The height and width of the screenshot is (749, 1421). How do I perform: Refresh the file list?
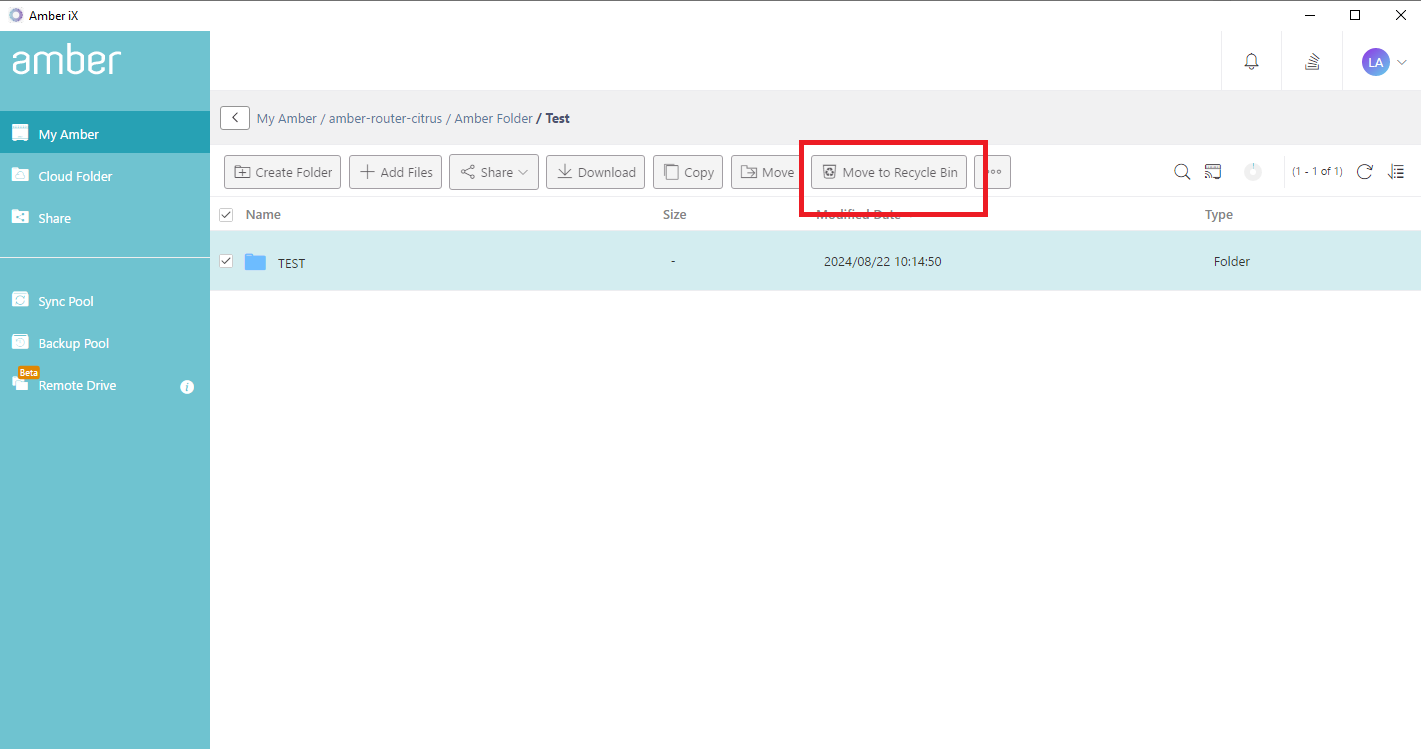pyautogui.click(x=1364, y=172)
